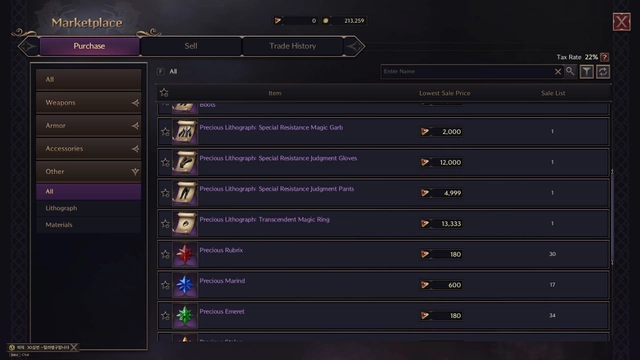
Task: Select the Precious Emeret green gem icon
Action: tap(185, 316)
